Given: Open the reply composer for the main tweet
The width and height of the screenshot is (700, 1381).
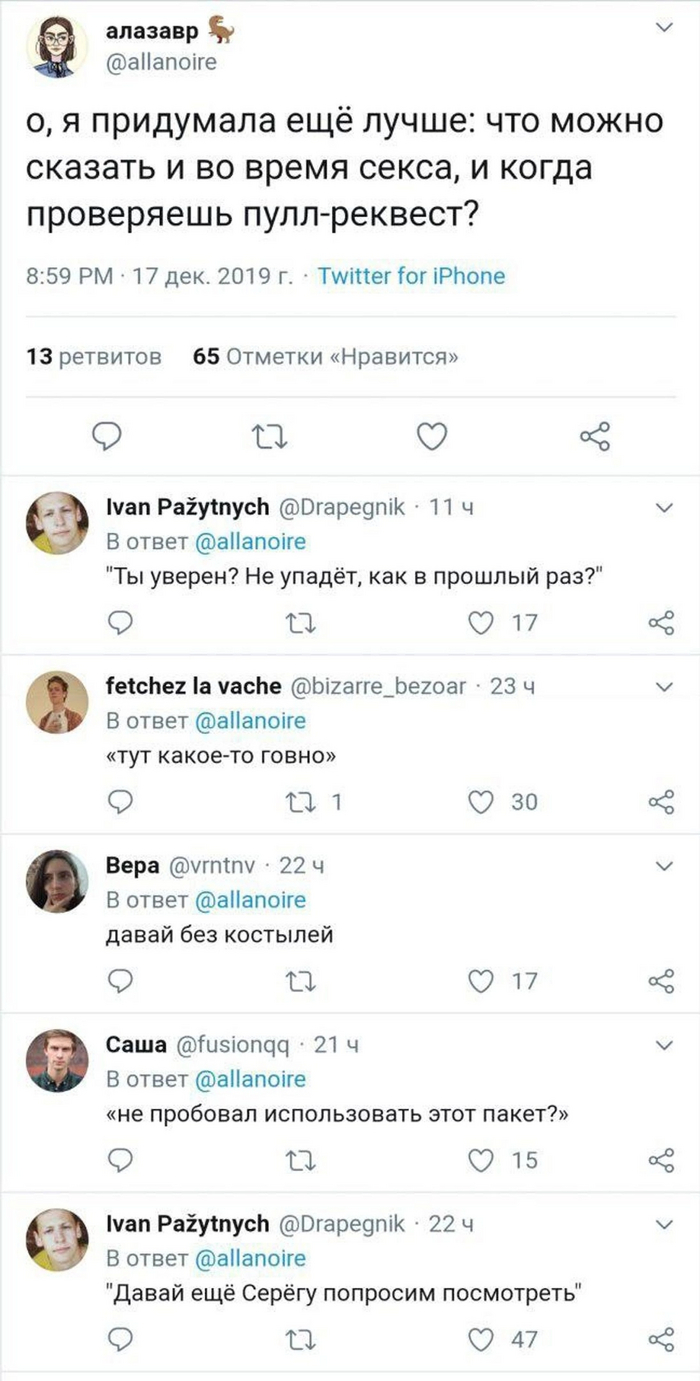Looking at the screenshot, I should (x=108, y=436).
